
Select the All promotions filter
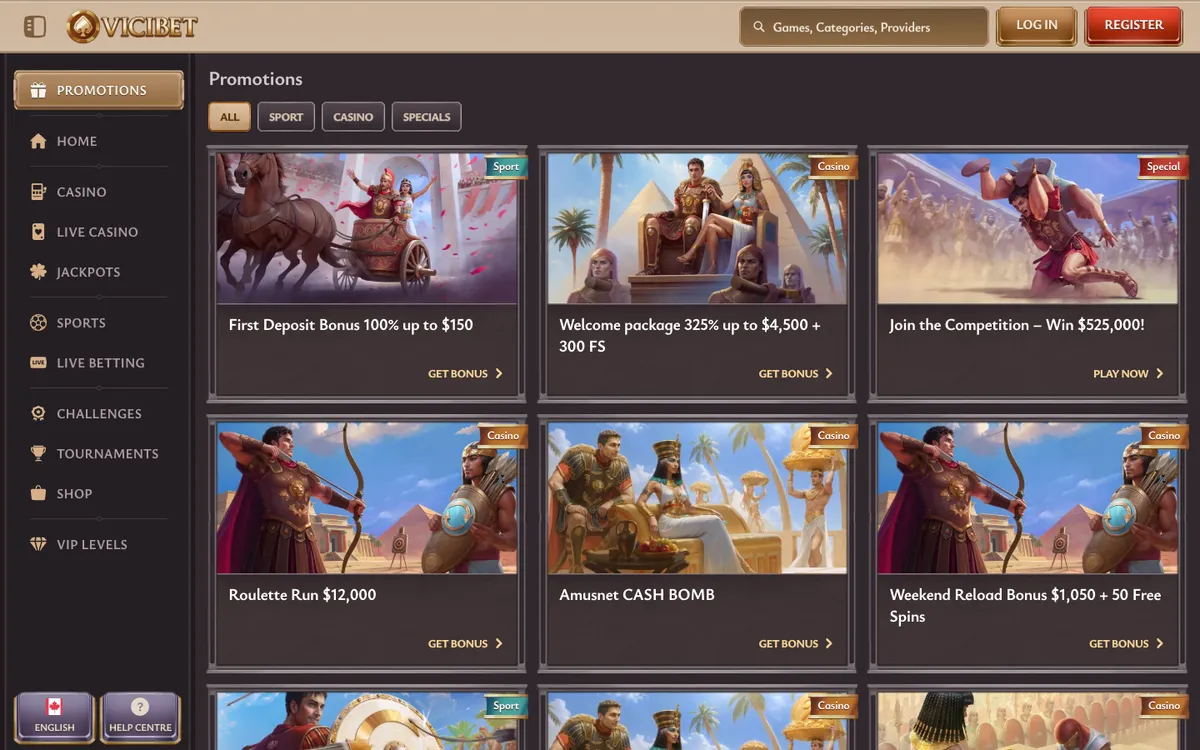pos(230,117)
